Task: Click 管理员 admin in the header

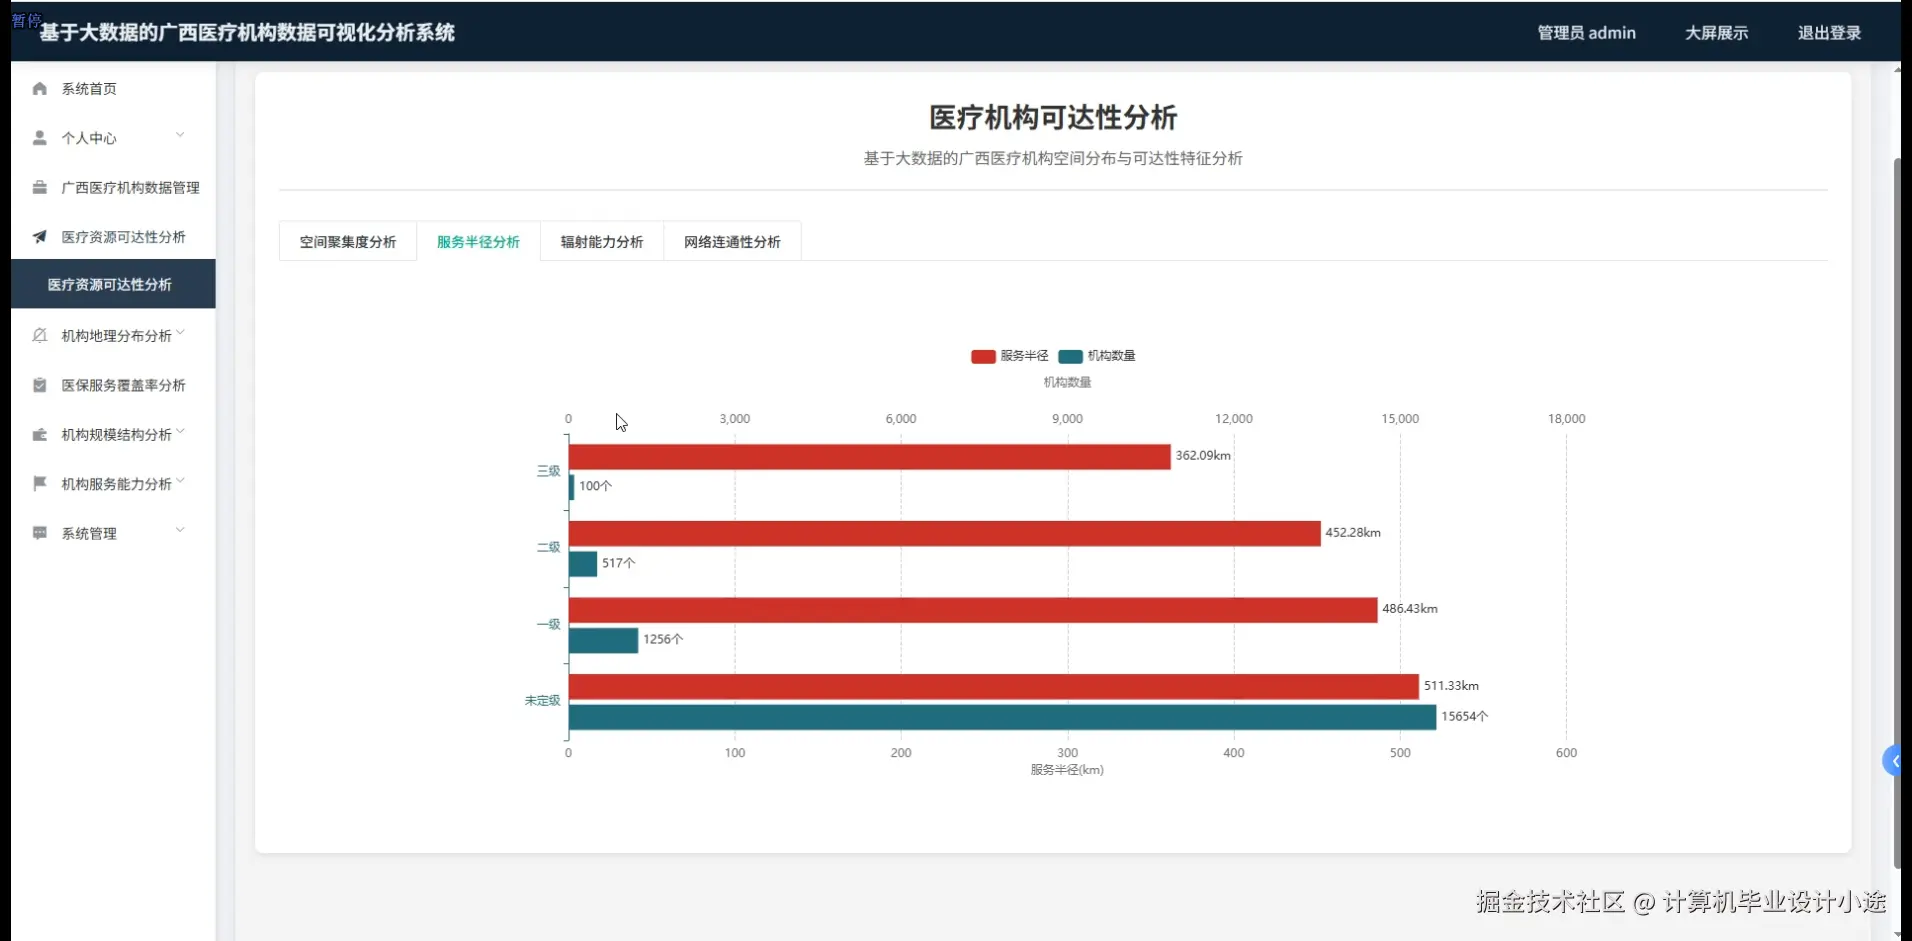Action: coord(1586,33)
